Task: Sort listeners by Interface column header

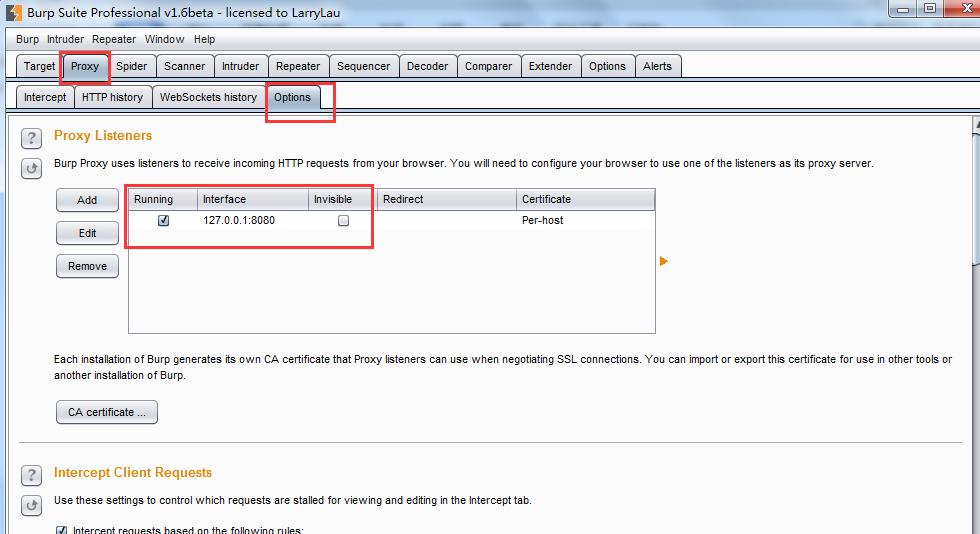Action: [x=253, y=199]
